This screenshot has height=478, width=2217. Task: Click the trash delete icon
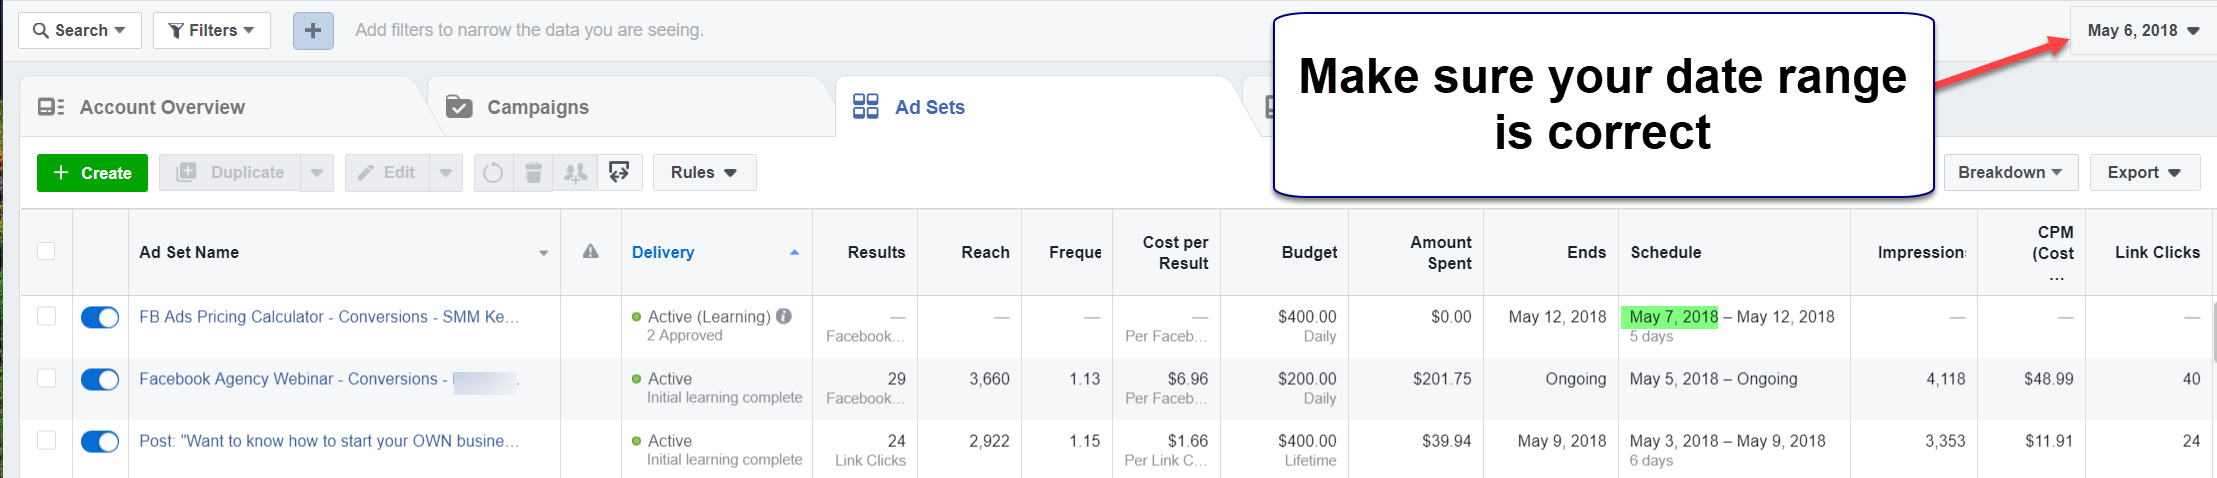pos(533,173)
